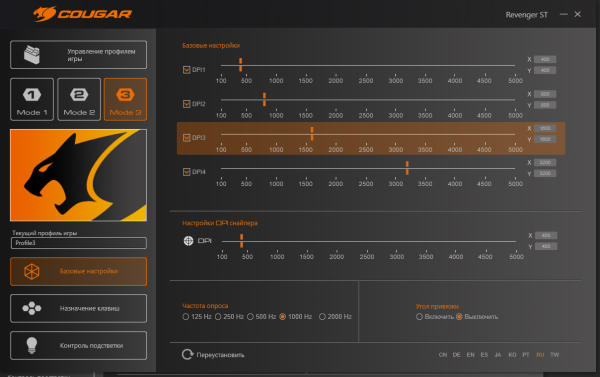
Task: Click the Profile3 name input field
Action: point(79,243)
